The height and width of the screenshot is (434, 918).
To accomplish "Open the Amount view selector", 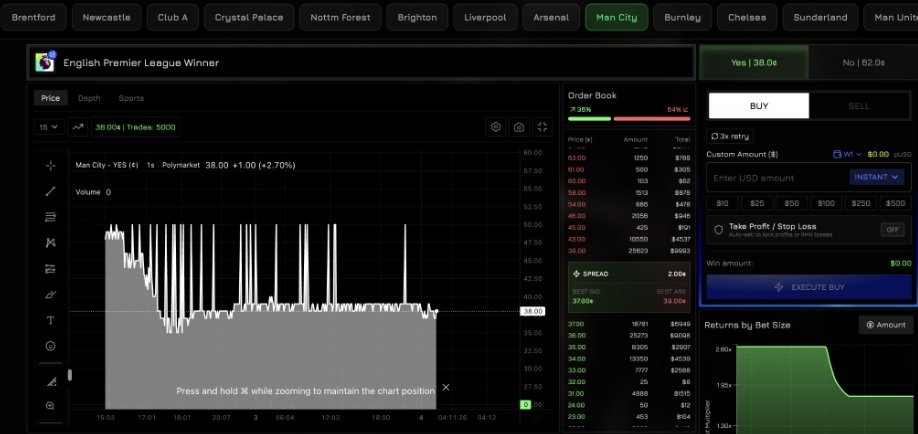I will pos(886,324).
